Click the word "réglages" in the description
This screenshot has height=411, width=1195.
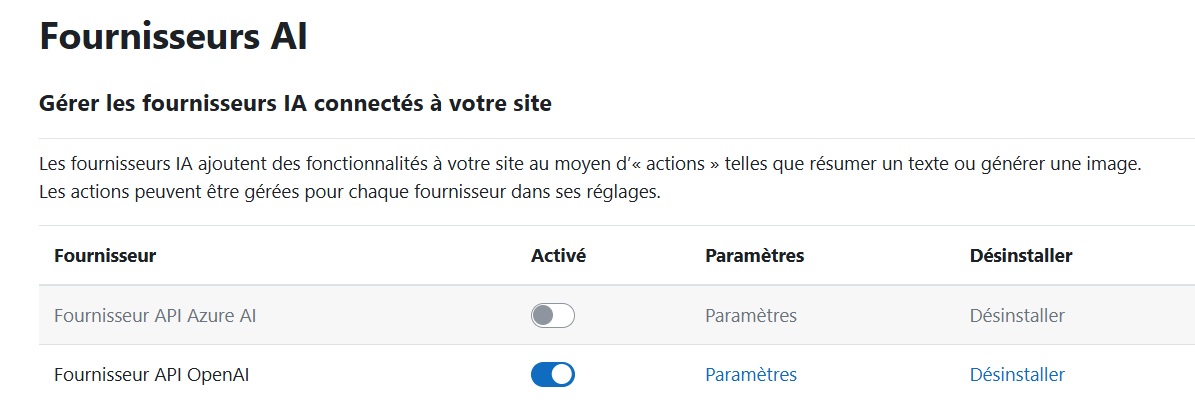click(x=624, y=192)
